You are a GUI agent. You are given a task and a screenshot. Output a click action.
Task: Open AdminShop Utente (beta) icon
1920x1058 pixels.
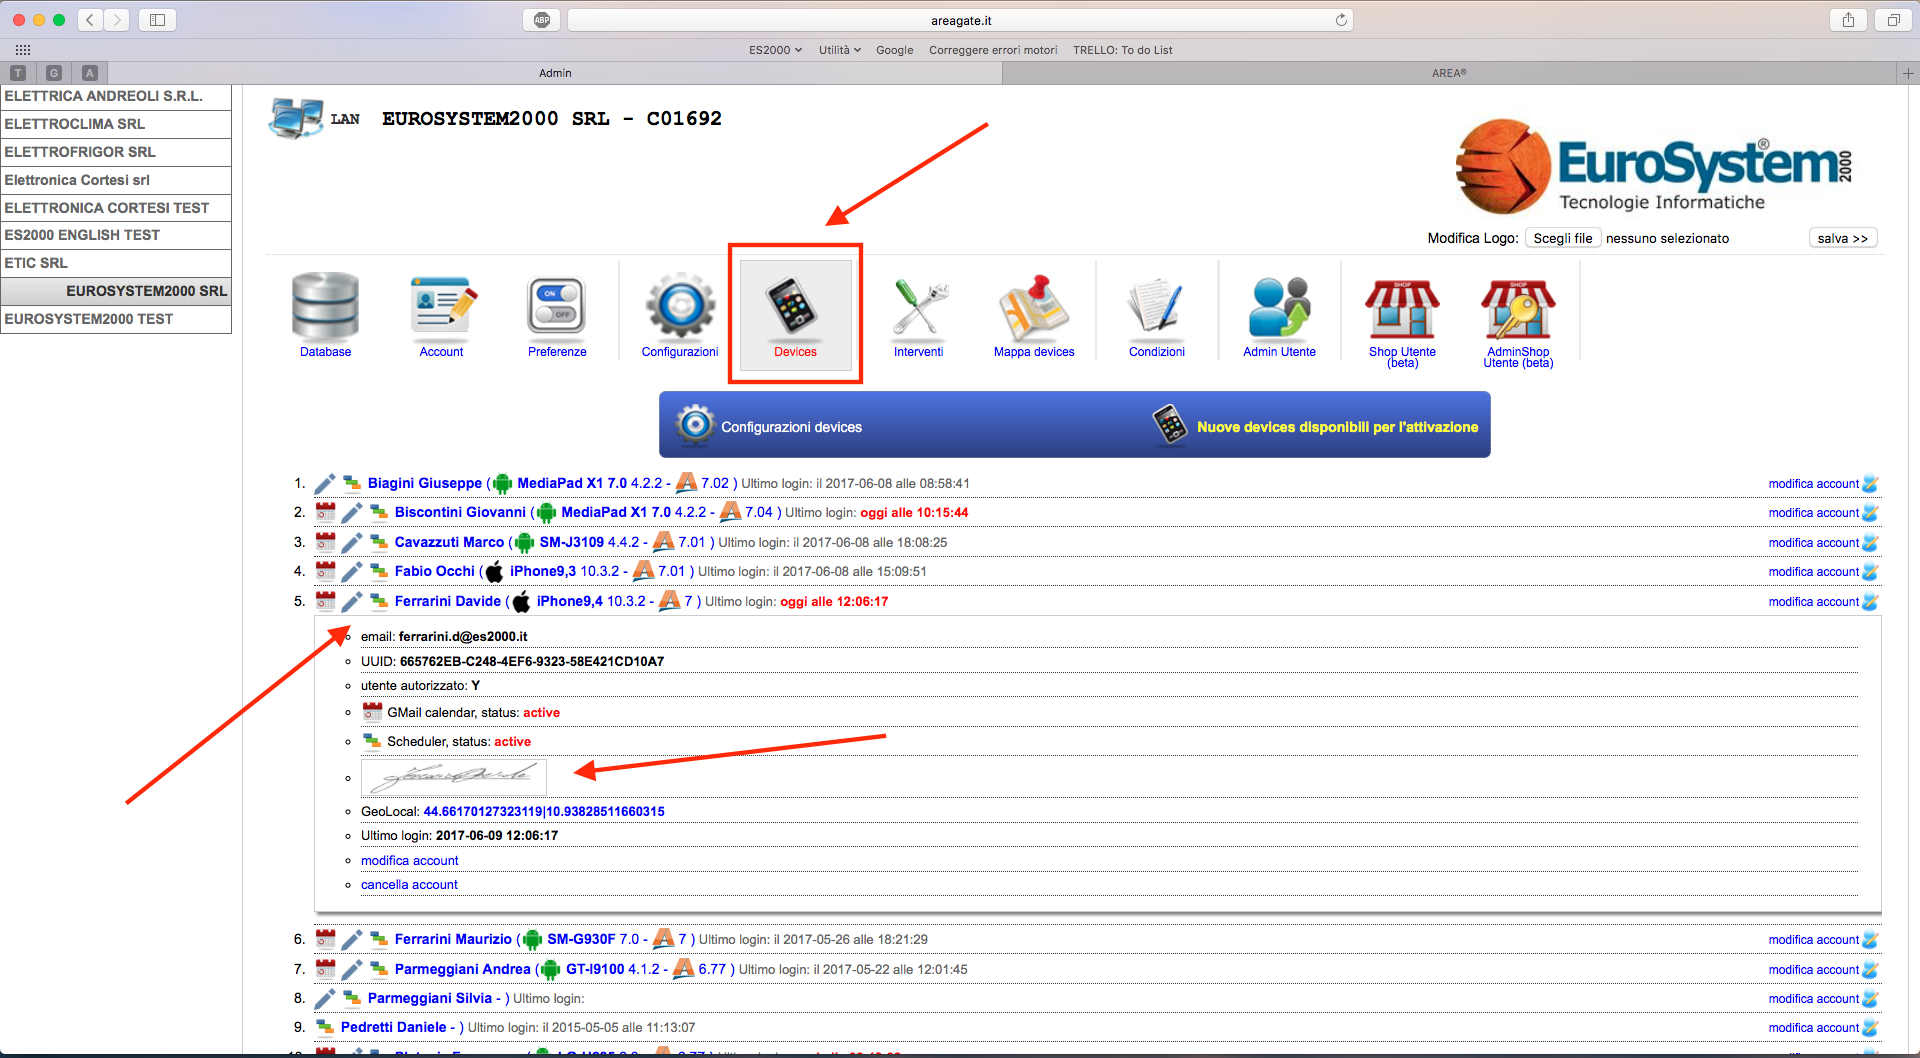tap(1518, 310)
